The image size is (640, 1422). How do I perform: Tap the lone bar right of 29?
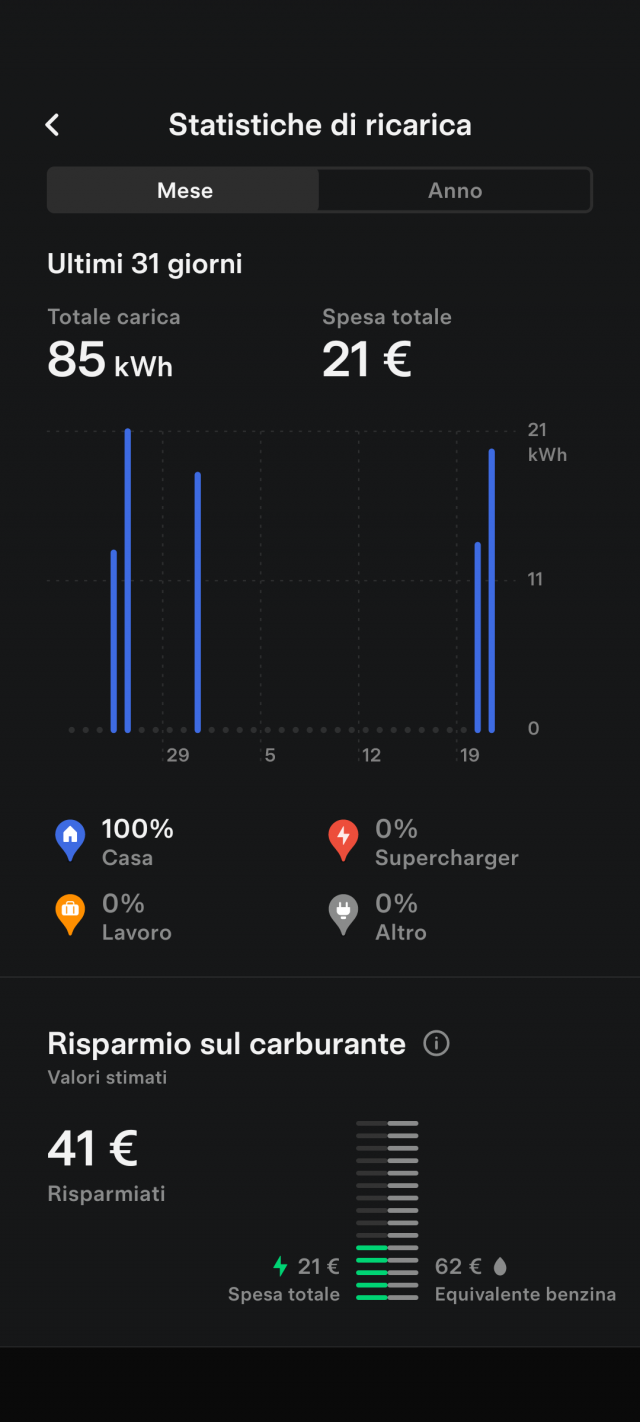[x=198, y=602]
